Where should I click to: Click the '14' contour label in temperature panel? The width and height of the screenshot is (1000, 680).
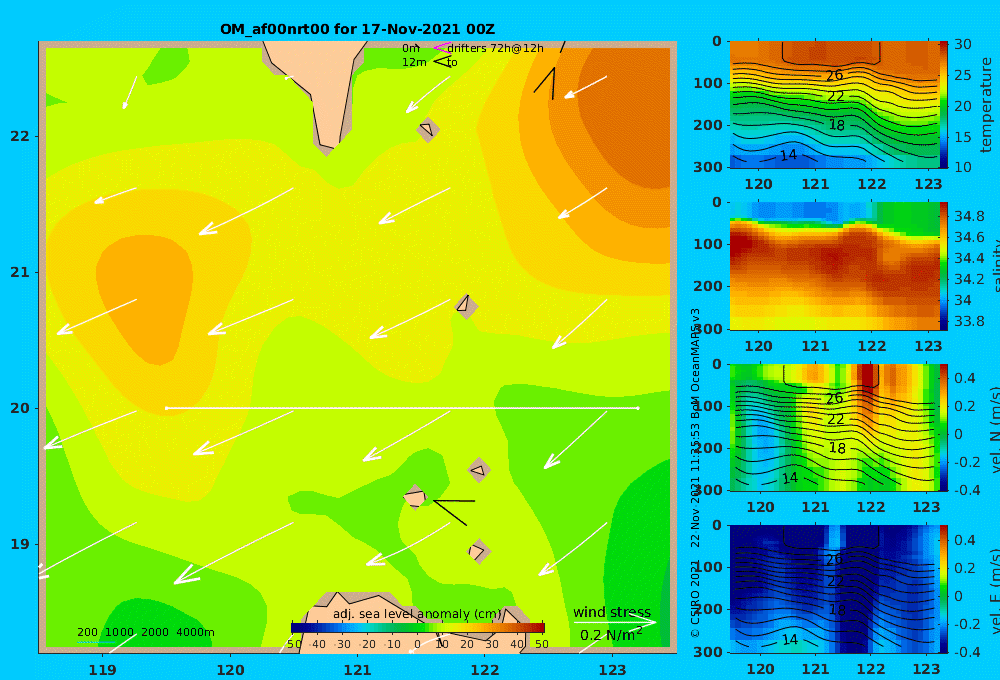(x=788, y=155)
